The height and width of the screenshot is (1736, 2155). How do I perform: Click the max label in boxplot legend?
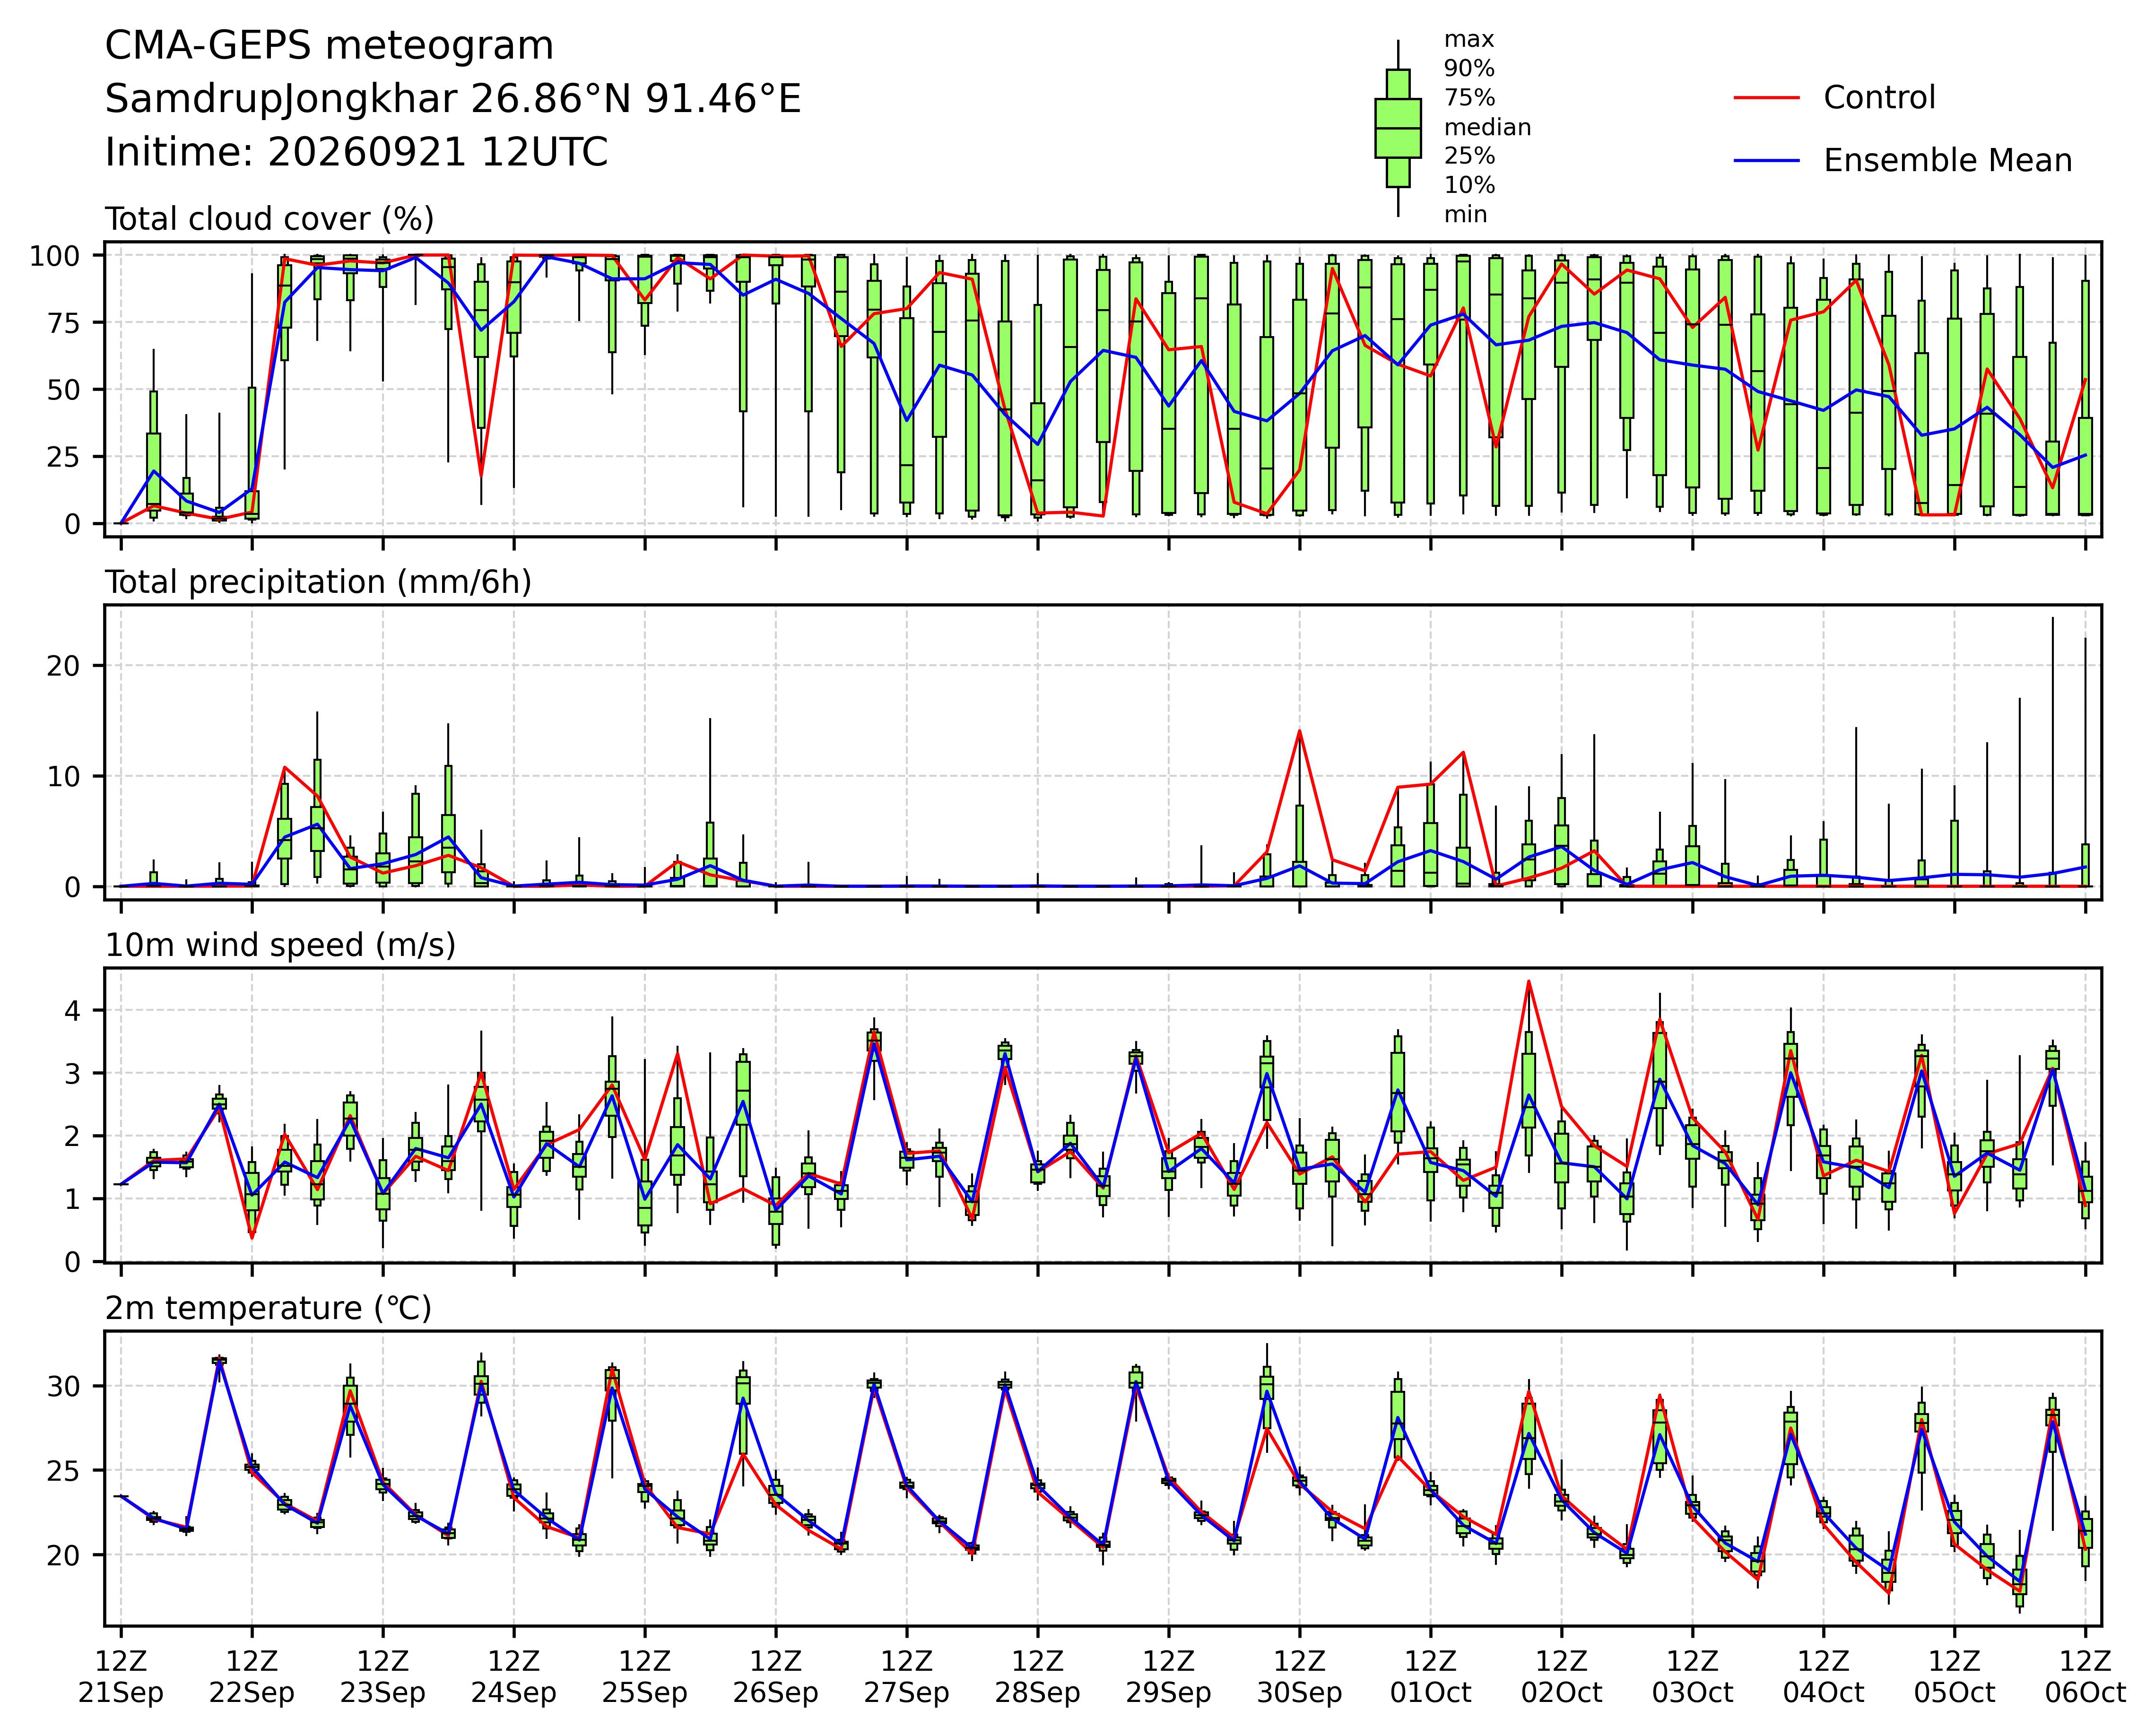pos(1469,40)
